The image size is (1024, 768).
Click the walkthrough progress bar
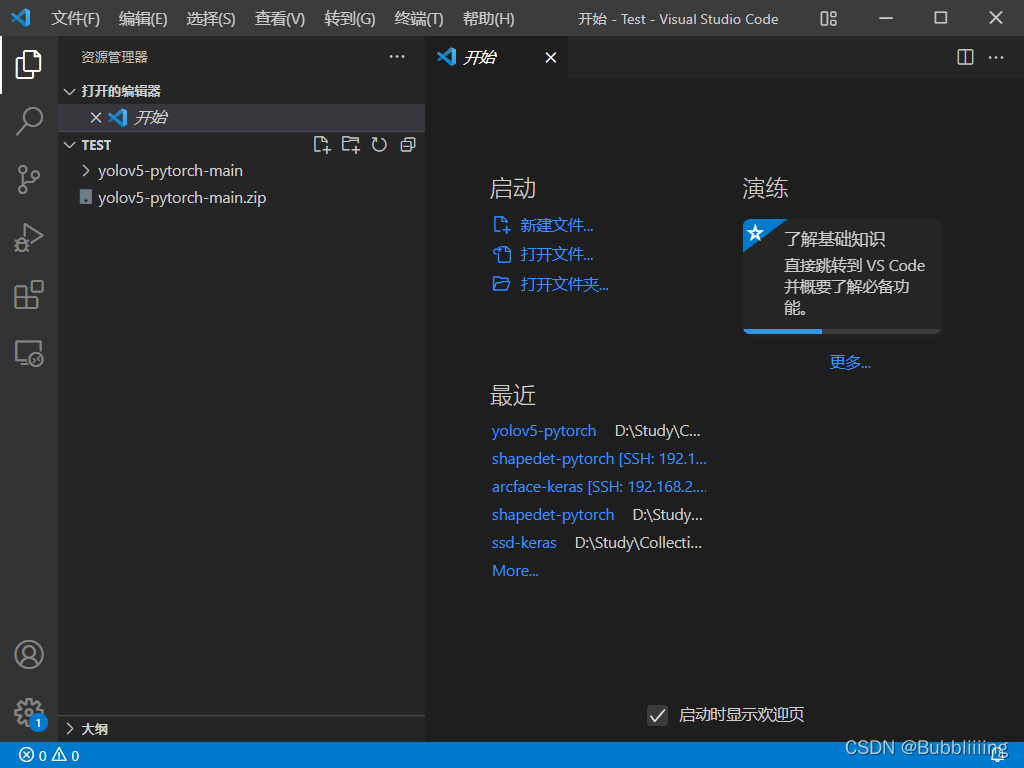[842, 331]
